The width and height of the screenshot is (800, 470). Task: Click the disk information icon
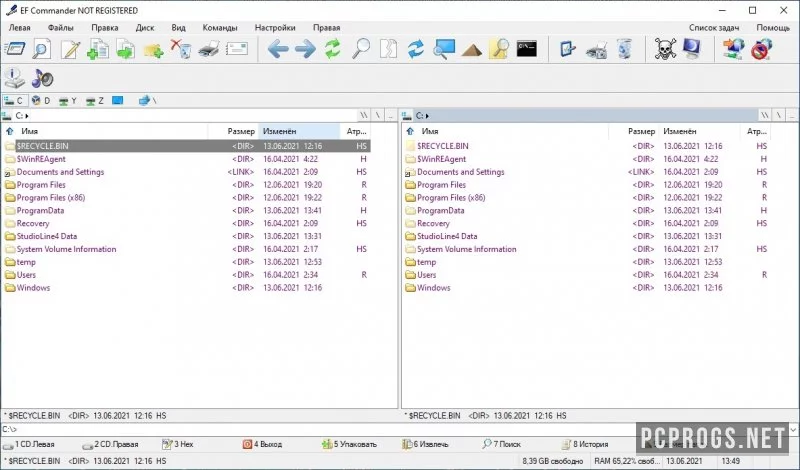[x=14, y=78]
